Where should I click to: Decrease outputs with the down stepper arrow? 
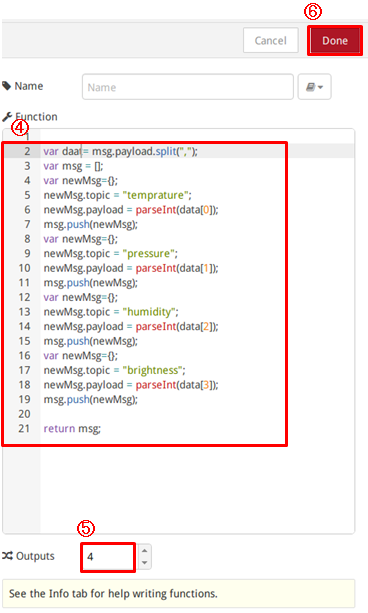click(145, 563)
